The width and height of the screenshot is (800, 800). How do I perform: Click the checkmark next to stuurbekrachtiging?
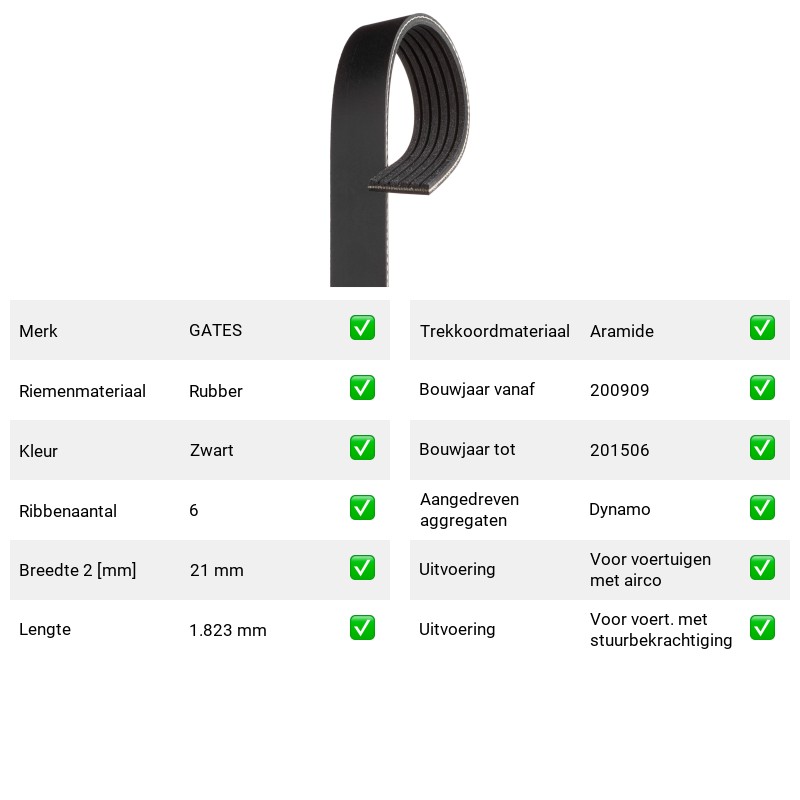point(762,628)
